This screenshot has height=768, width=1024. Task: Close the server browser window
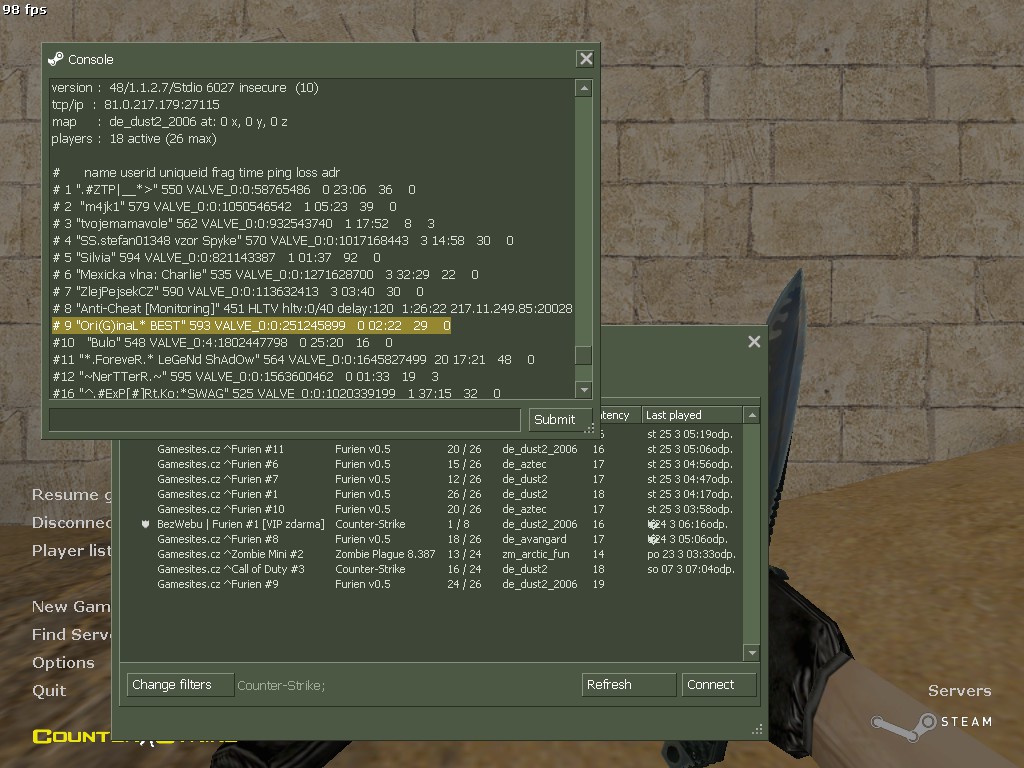(x=754, y=342)
